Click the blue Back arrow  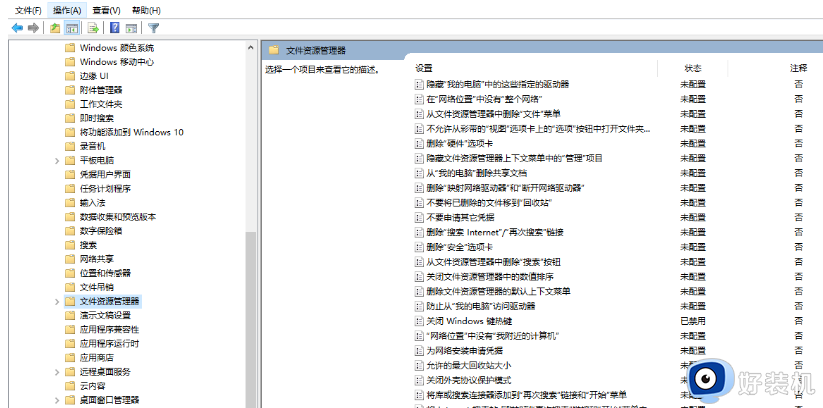pos(17,28)
